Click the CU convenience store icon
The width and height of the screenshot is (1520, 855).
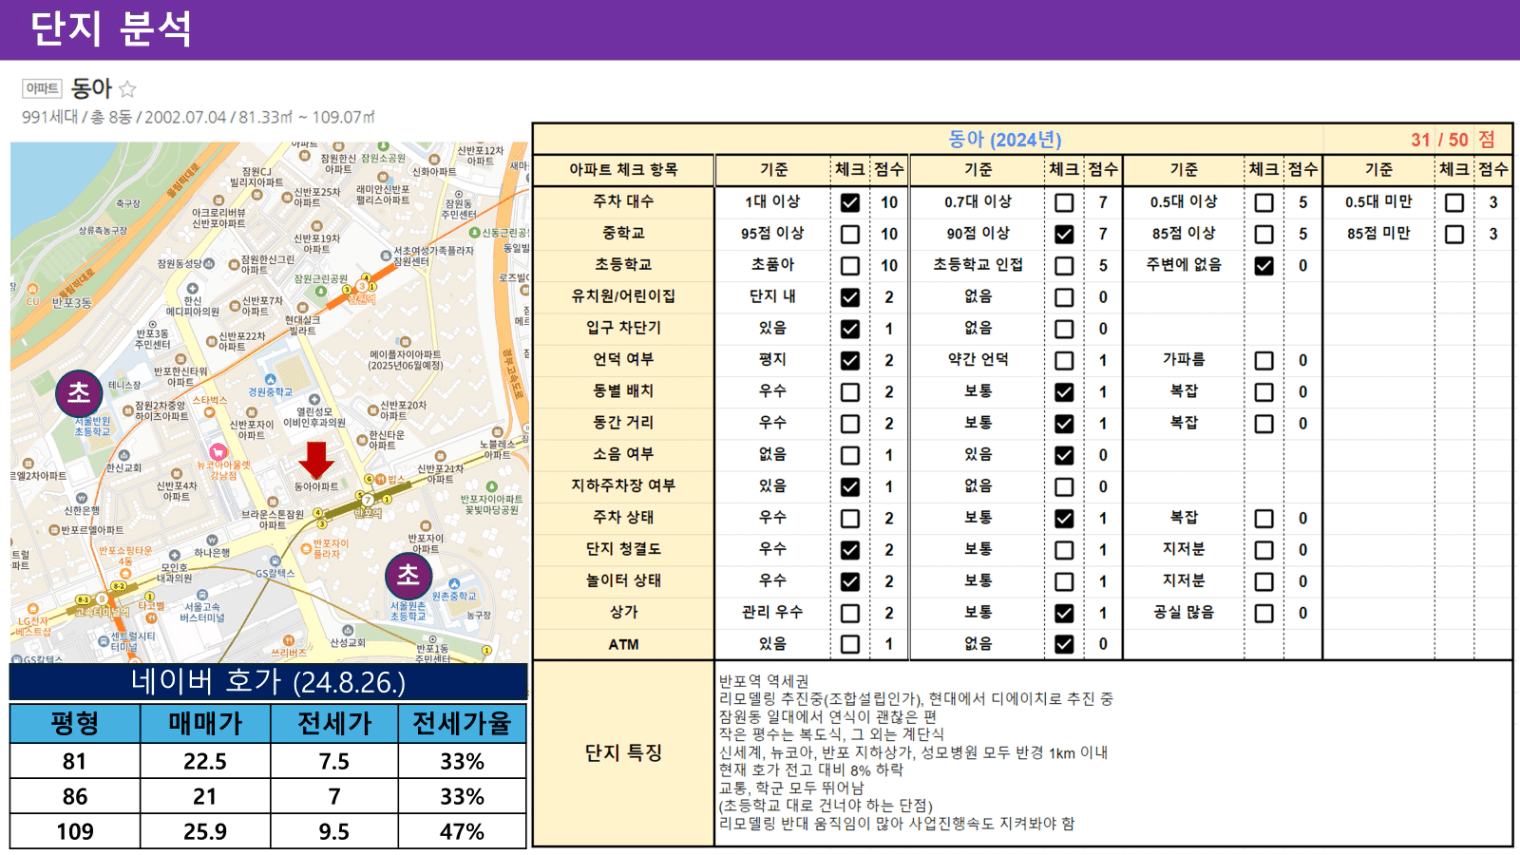tap(32, 289)
